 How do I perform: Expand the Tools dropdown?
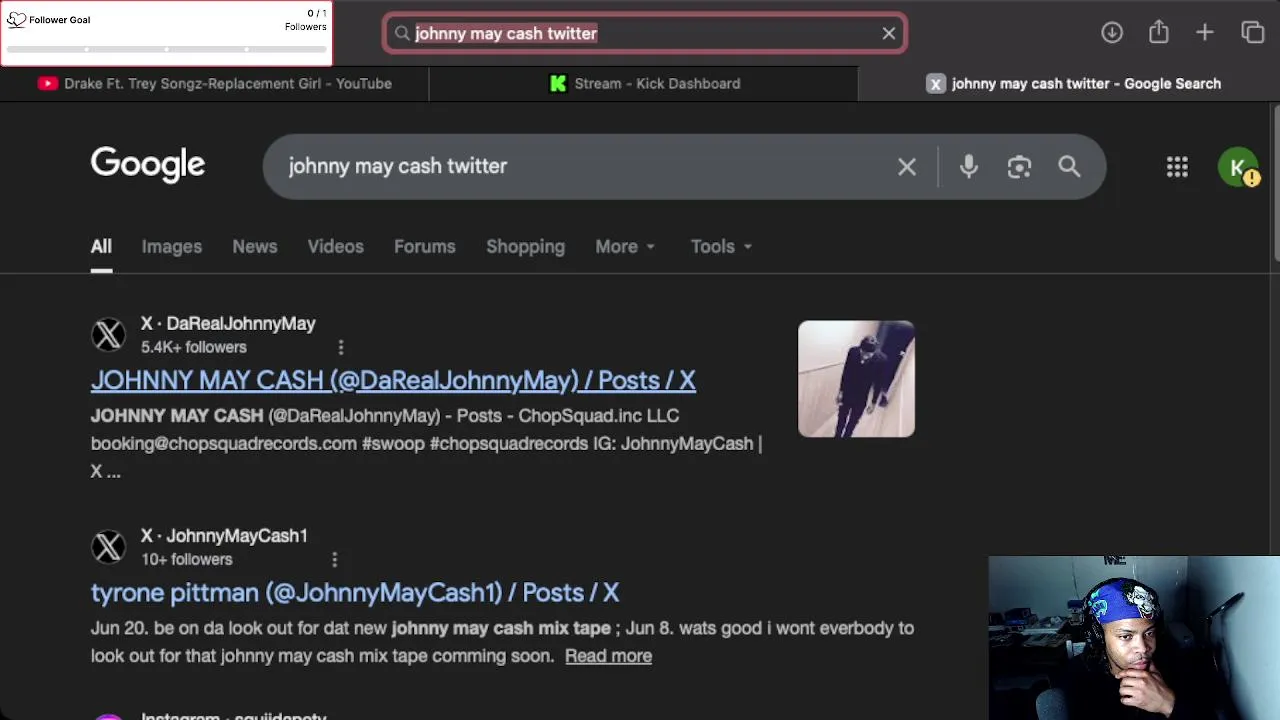[721, 247]
